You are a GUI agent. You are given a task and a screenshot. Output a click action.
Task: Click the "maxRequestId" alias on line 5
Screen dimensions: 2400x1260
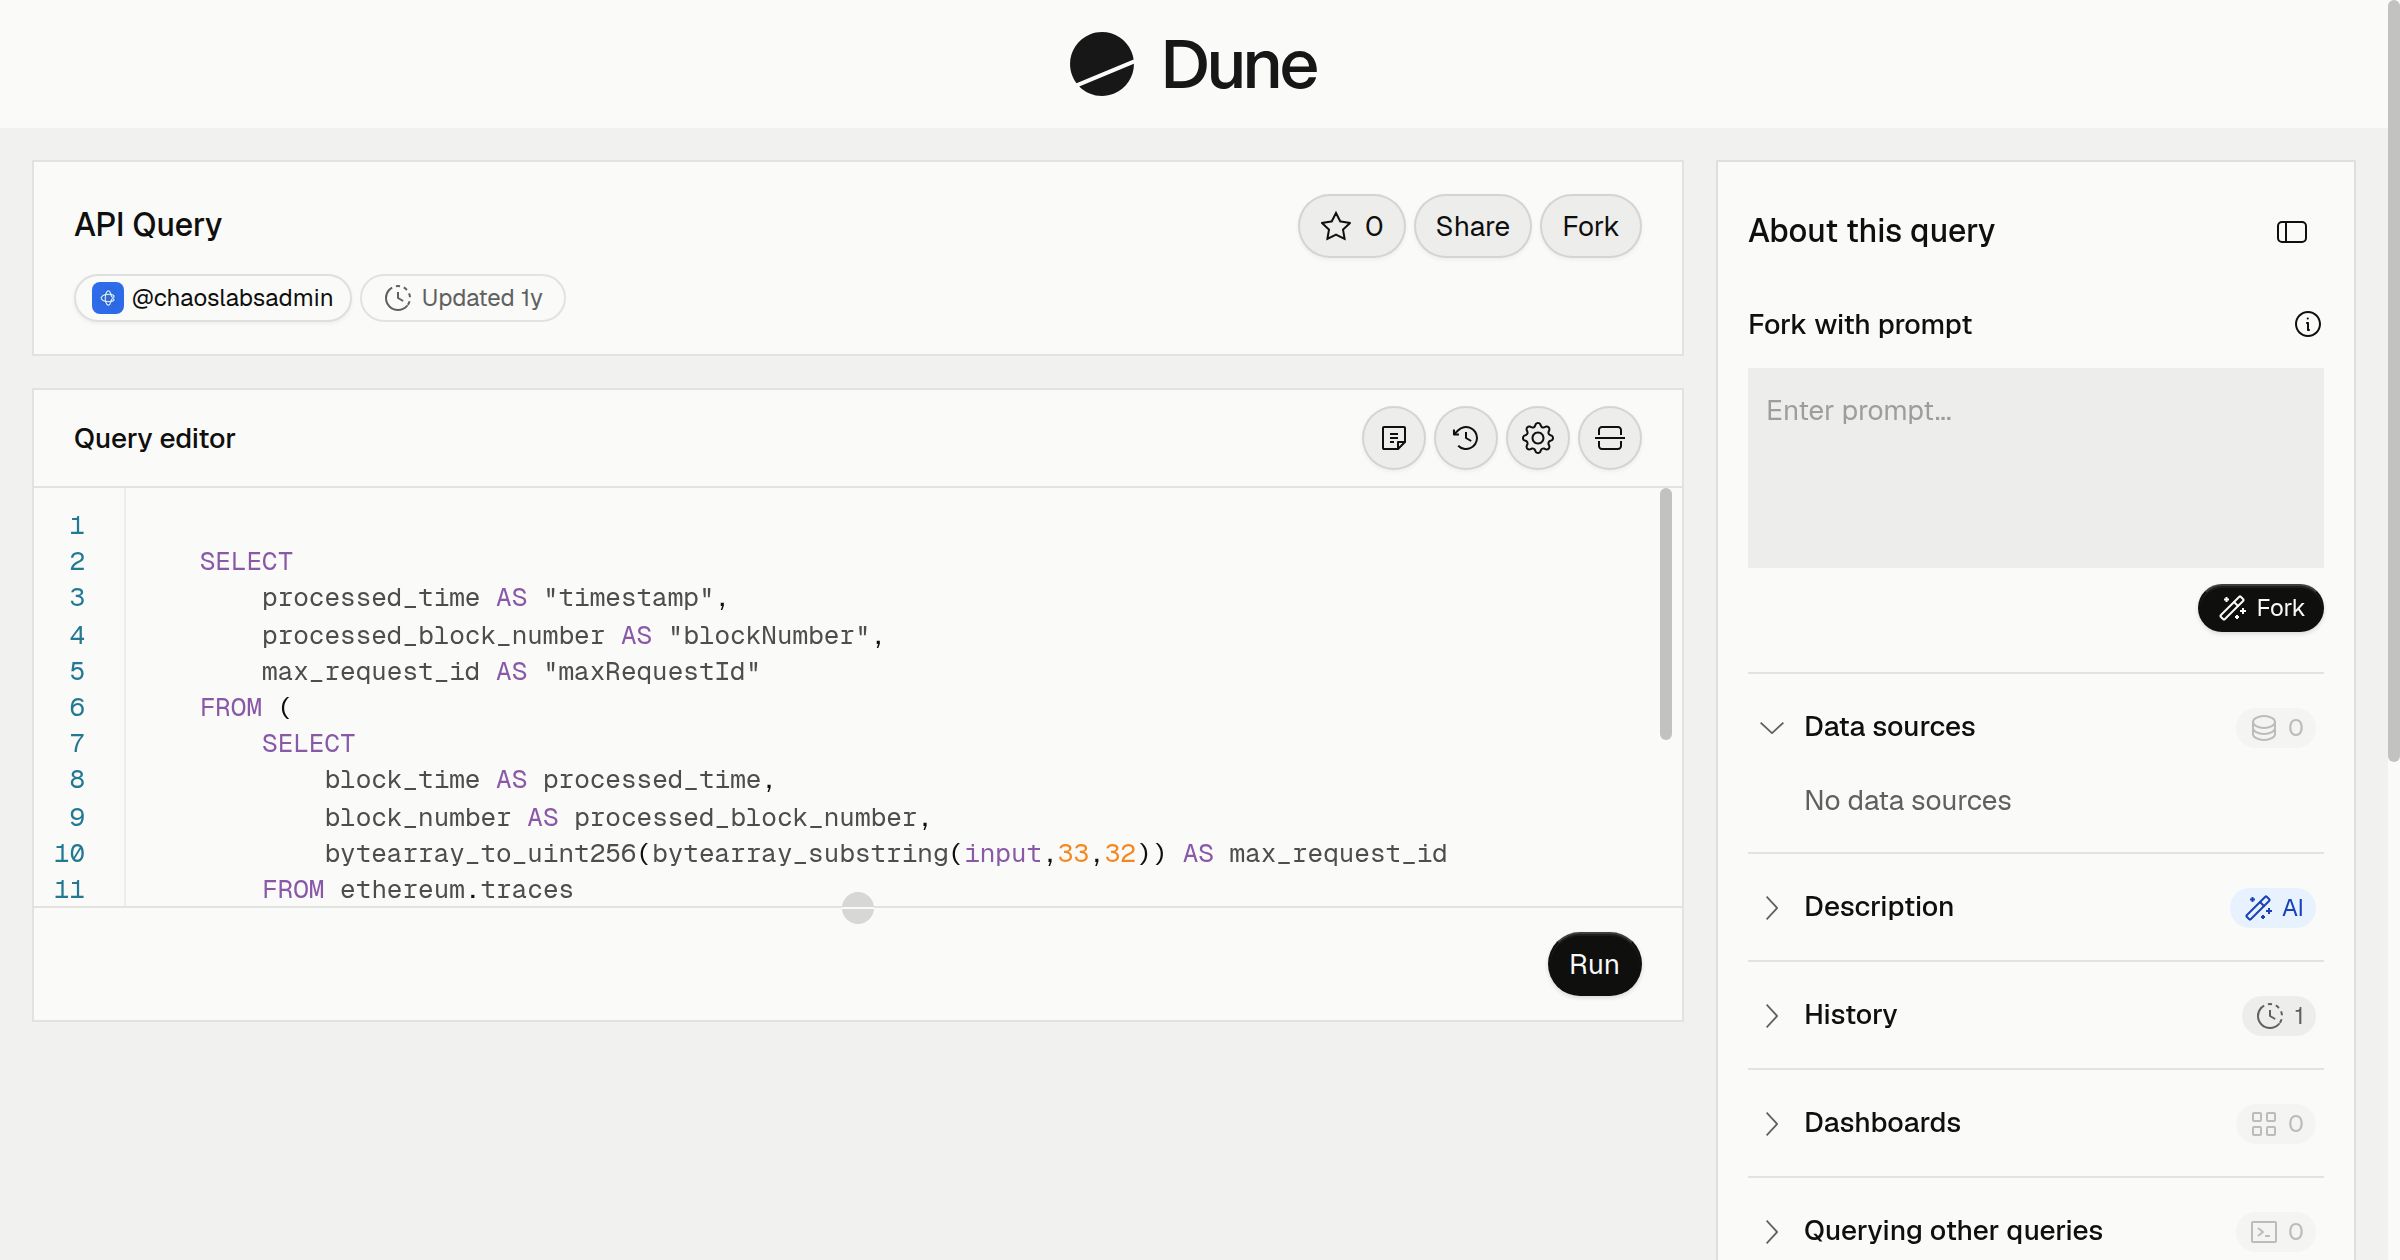pyautogui.click(x=651, y=671)
